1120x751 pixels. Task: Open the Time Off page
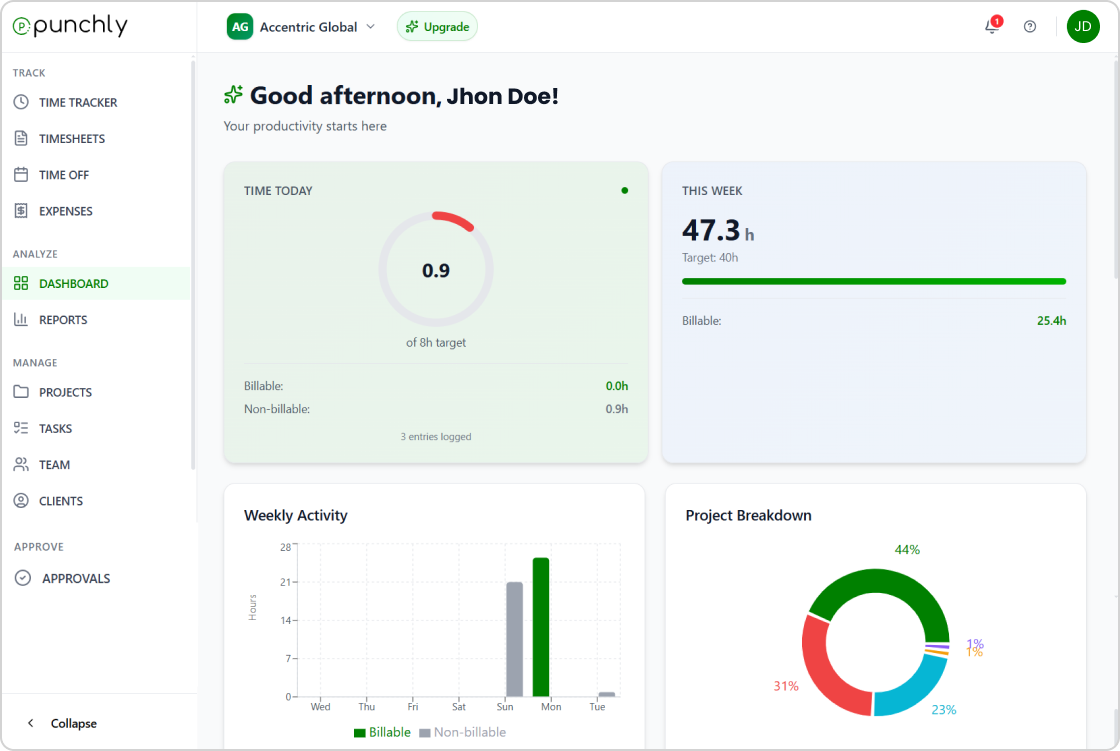(65, 174)
